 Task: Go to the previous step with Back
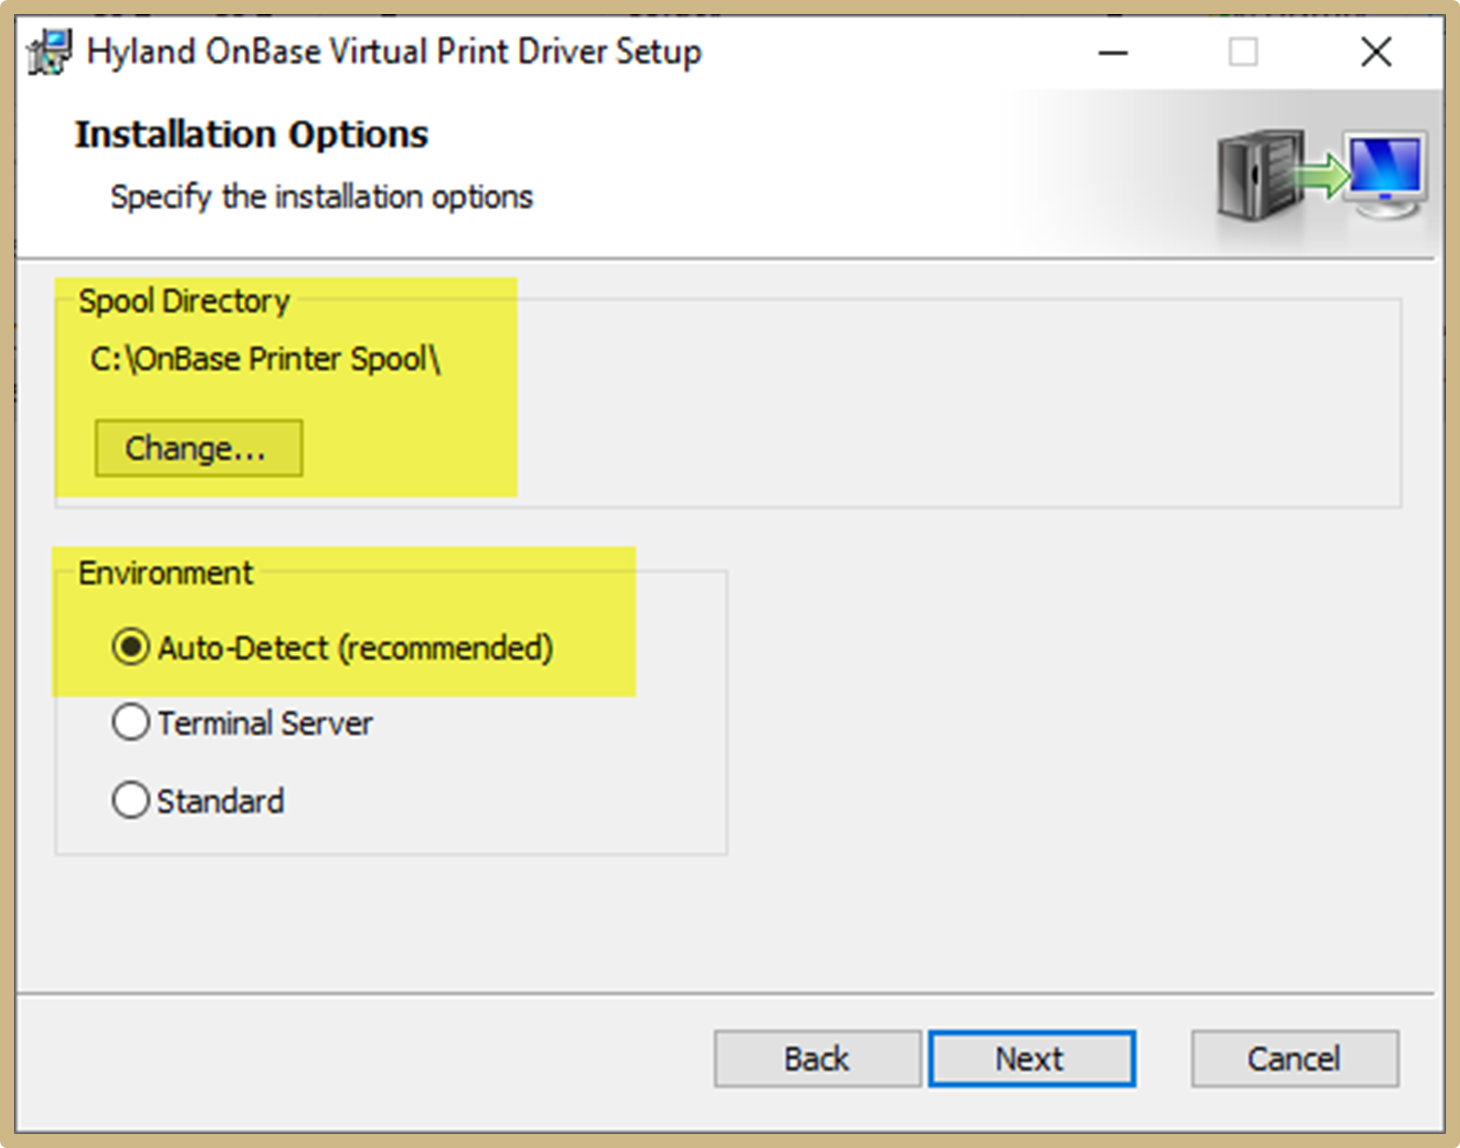[x=816, y=1058]
